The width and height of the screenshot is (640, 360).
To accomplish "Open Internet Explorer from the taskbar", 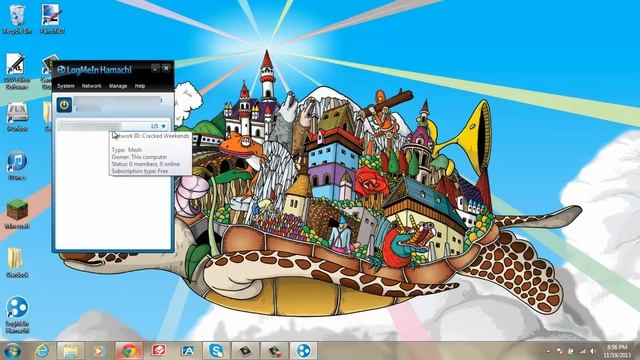I will click(42, 351).
